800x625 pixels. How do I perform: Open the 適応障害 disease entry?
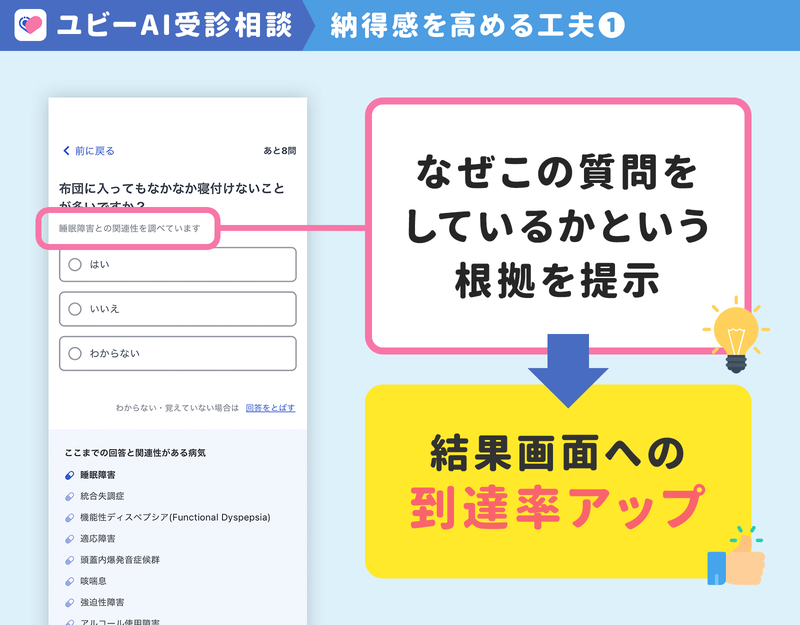click(98, 539)
